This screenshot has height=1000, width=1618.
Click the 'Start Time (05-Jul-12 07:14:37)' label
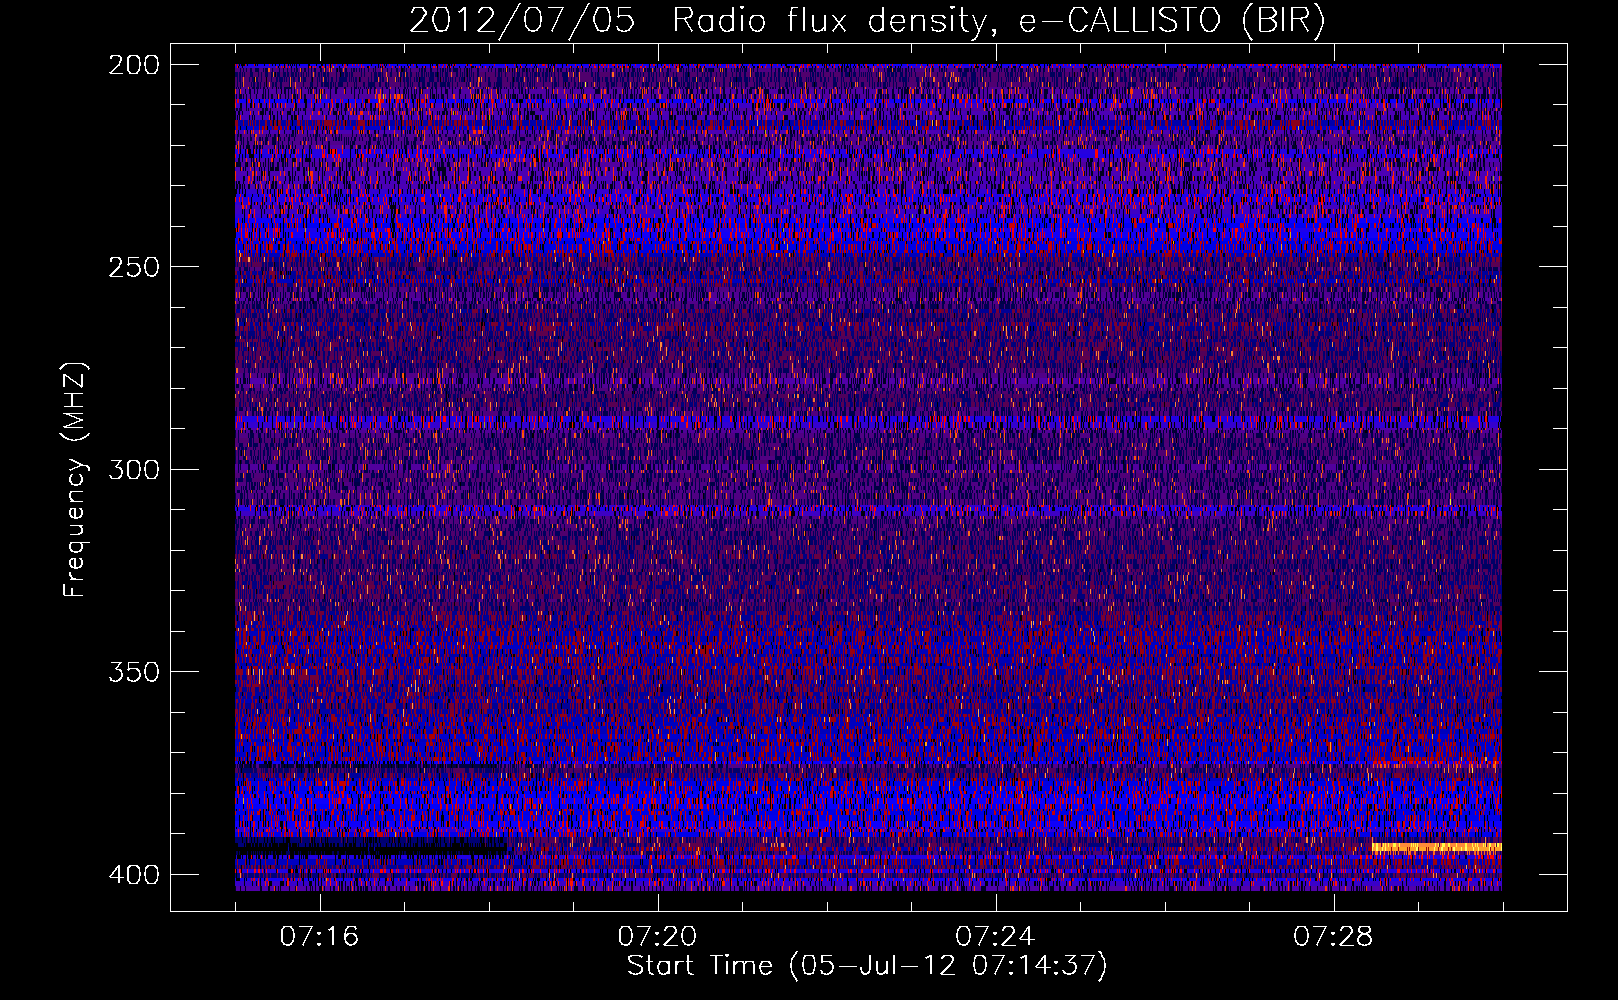point(867,966)
